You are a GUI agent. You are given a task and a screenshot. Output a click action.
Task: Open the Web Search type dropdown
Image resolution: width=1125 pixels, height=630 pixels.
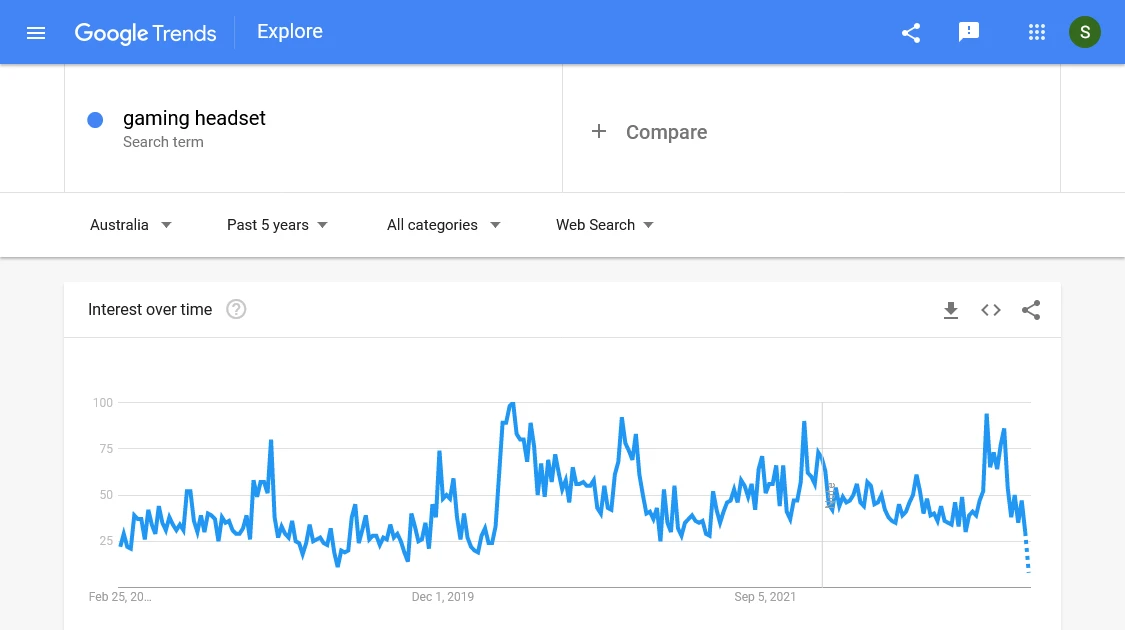coord(605,225)
